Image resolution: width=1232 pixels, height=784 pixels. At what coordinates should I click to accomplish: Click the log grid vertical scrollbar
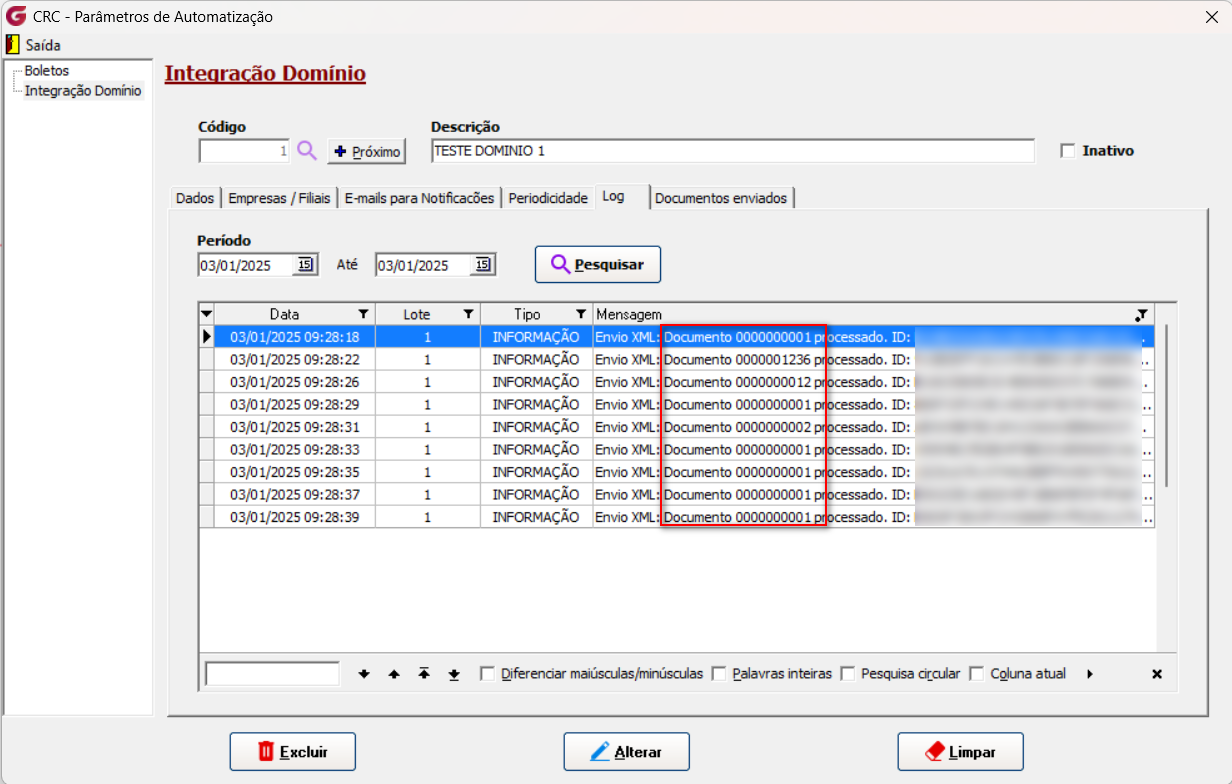pyautogui.click(x=1167, y=405)
